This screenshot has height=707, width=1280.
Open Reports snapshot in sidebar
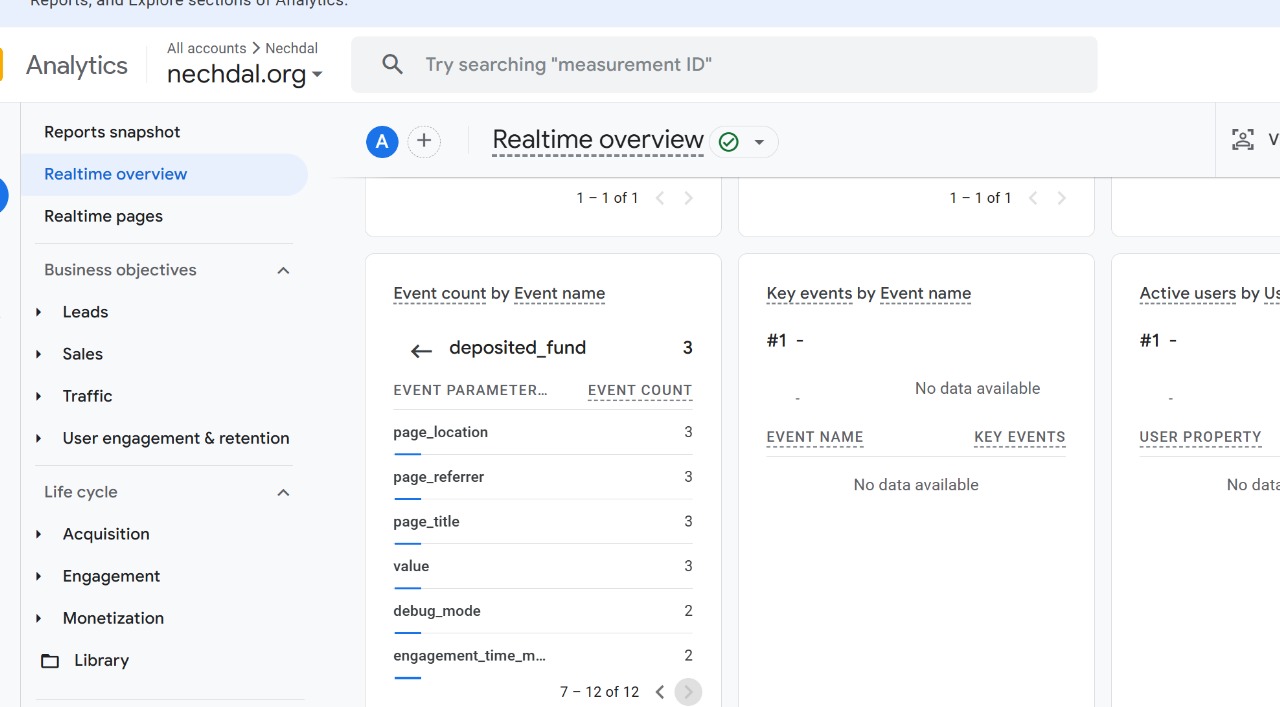112,132
